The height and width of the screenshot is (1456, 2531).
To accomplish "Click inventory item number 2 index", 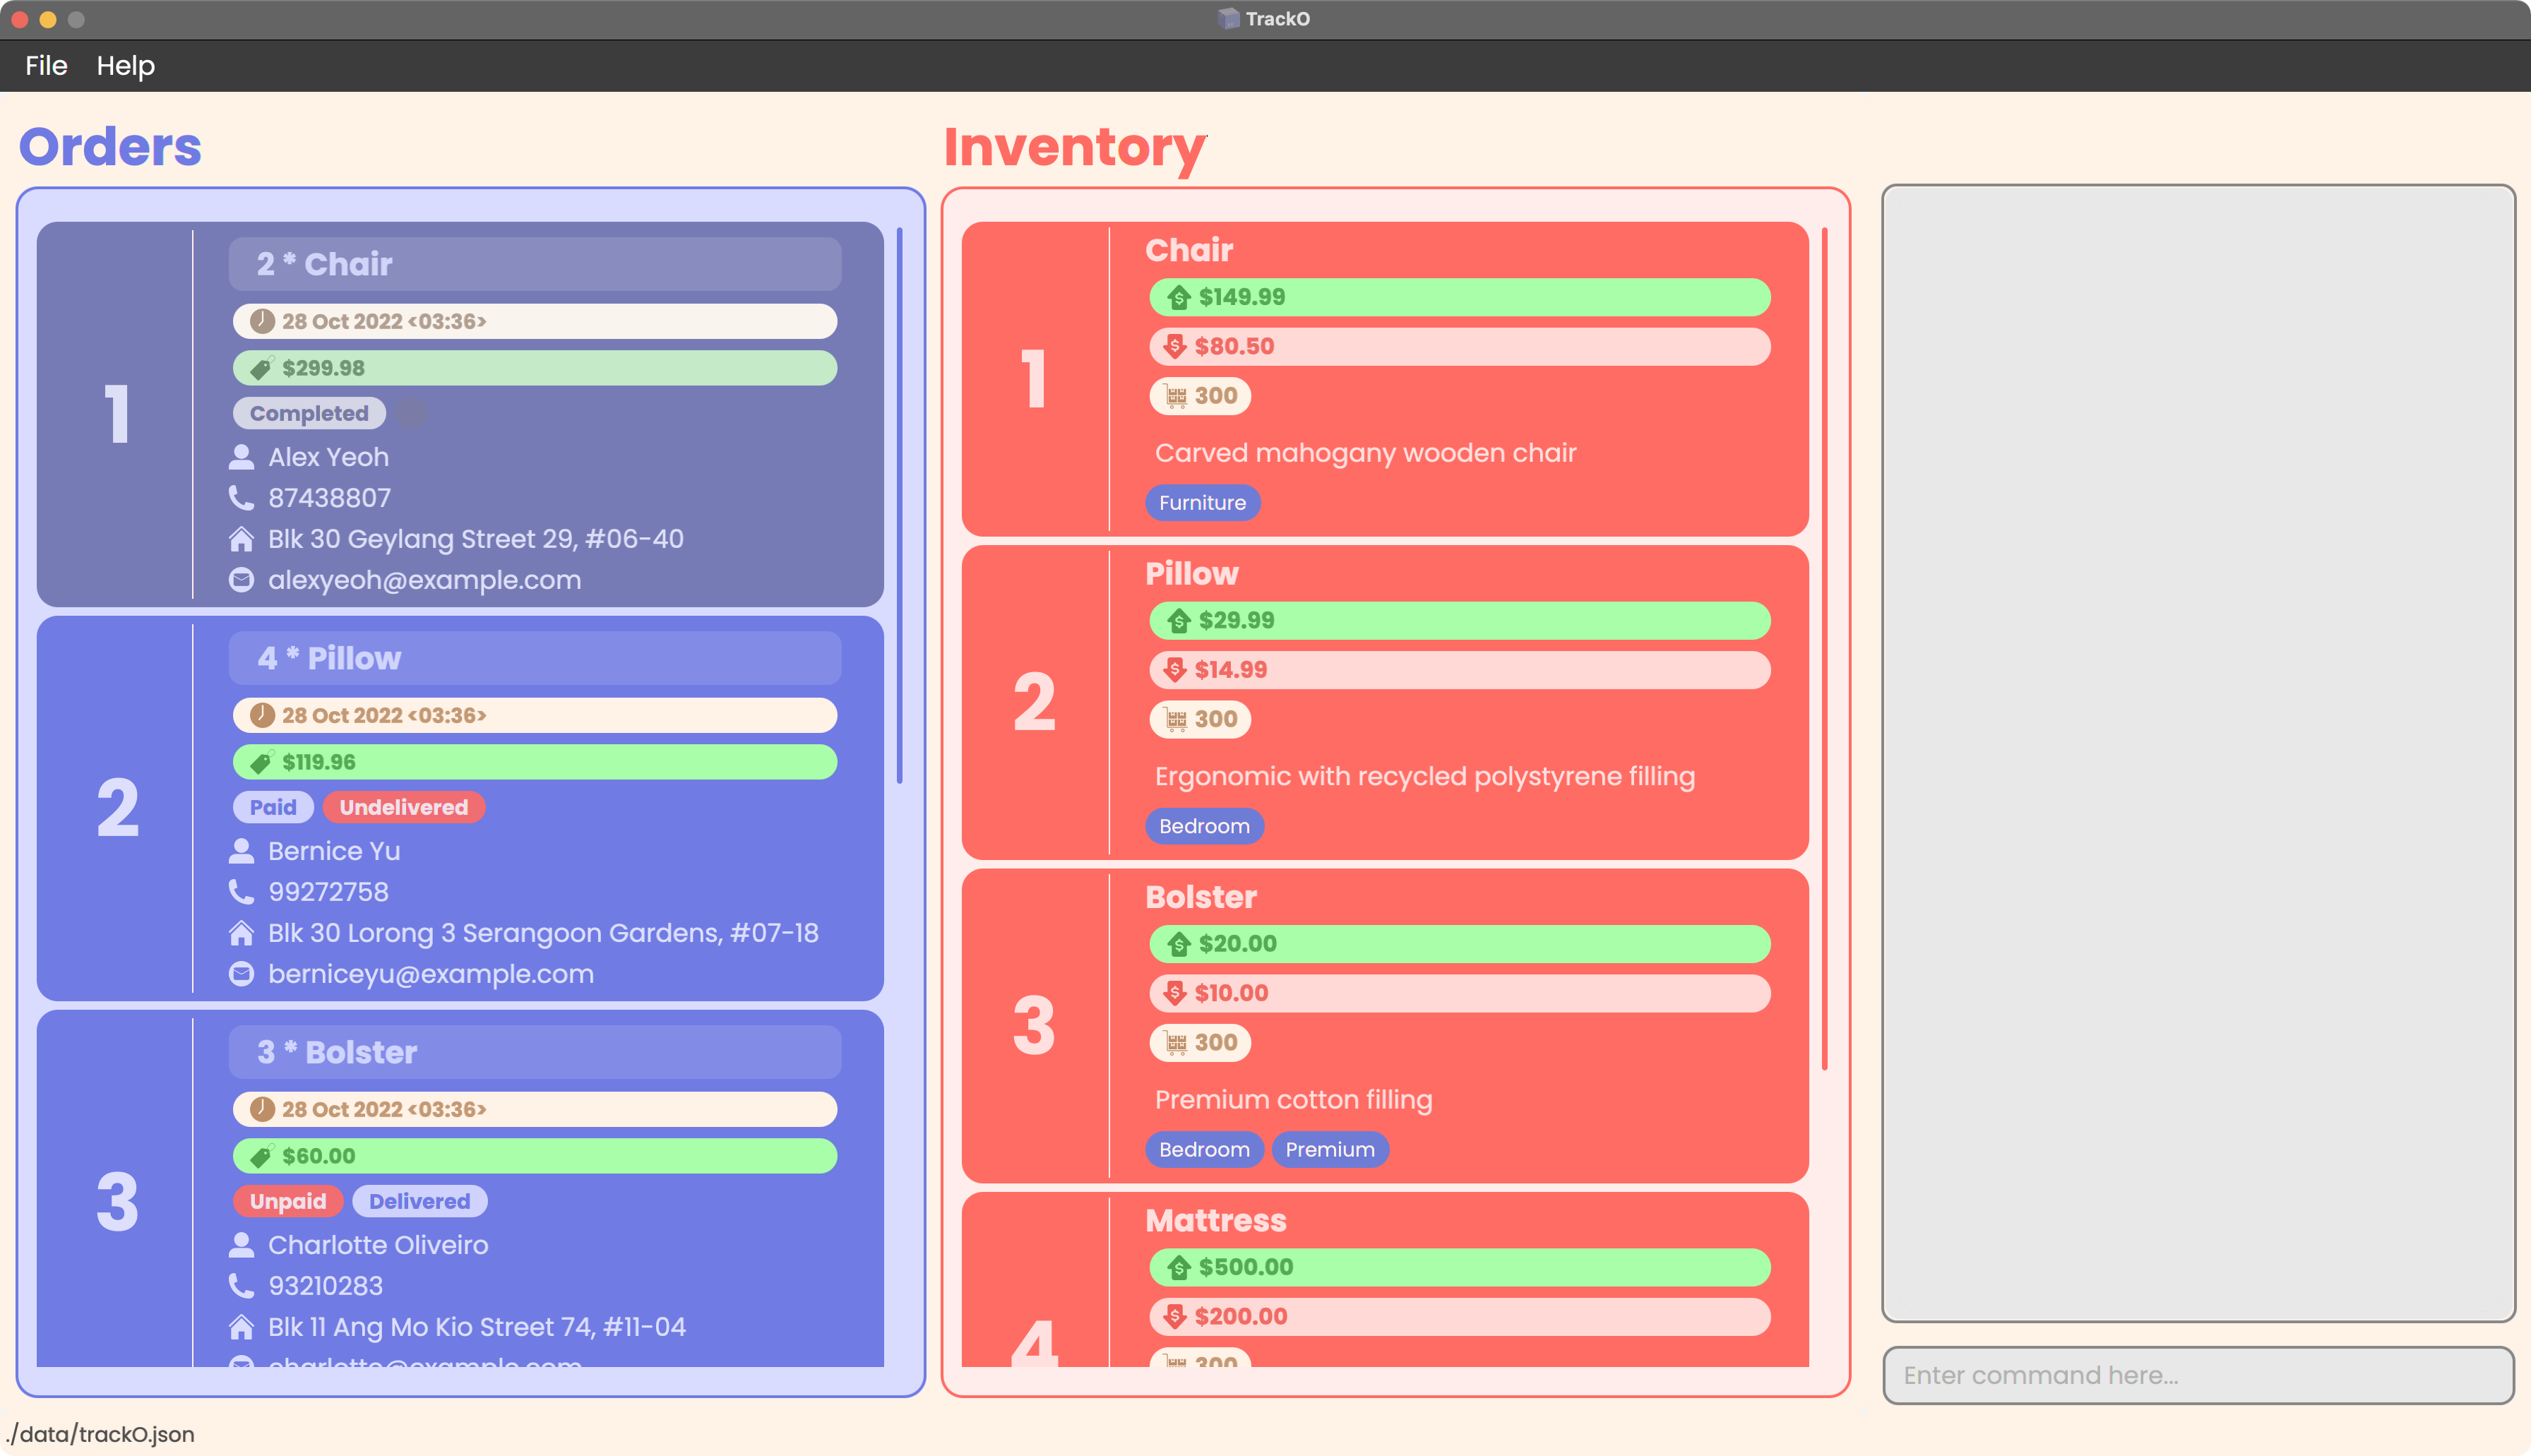I will tap(1035, 702).
